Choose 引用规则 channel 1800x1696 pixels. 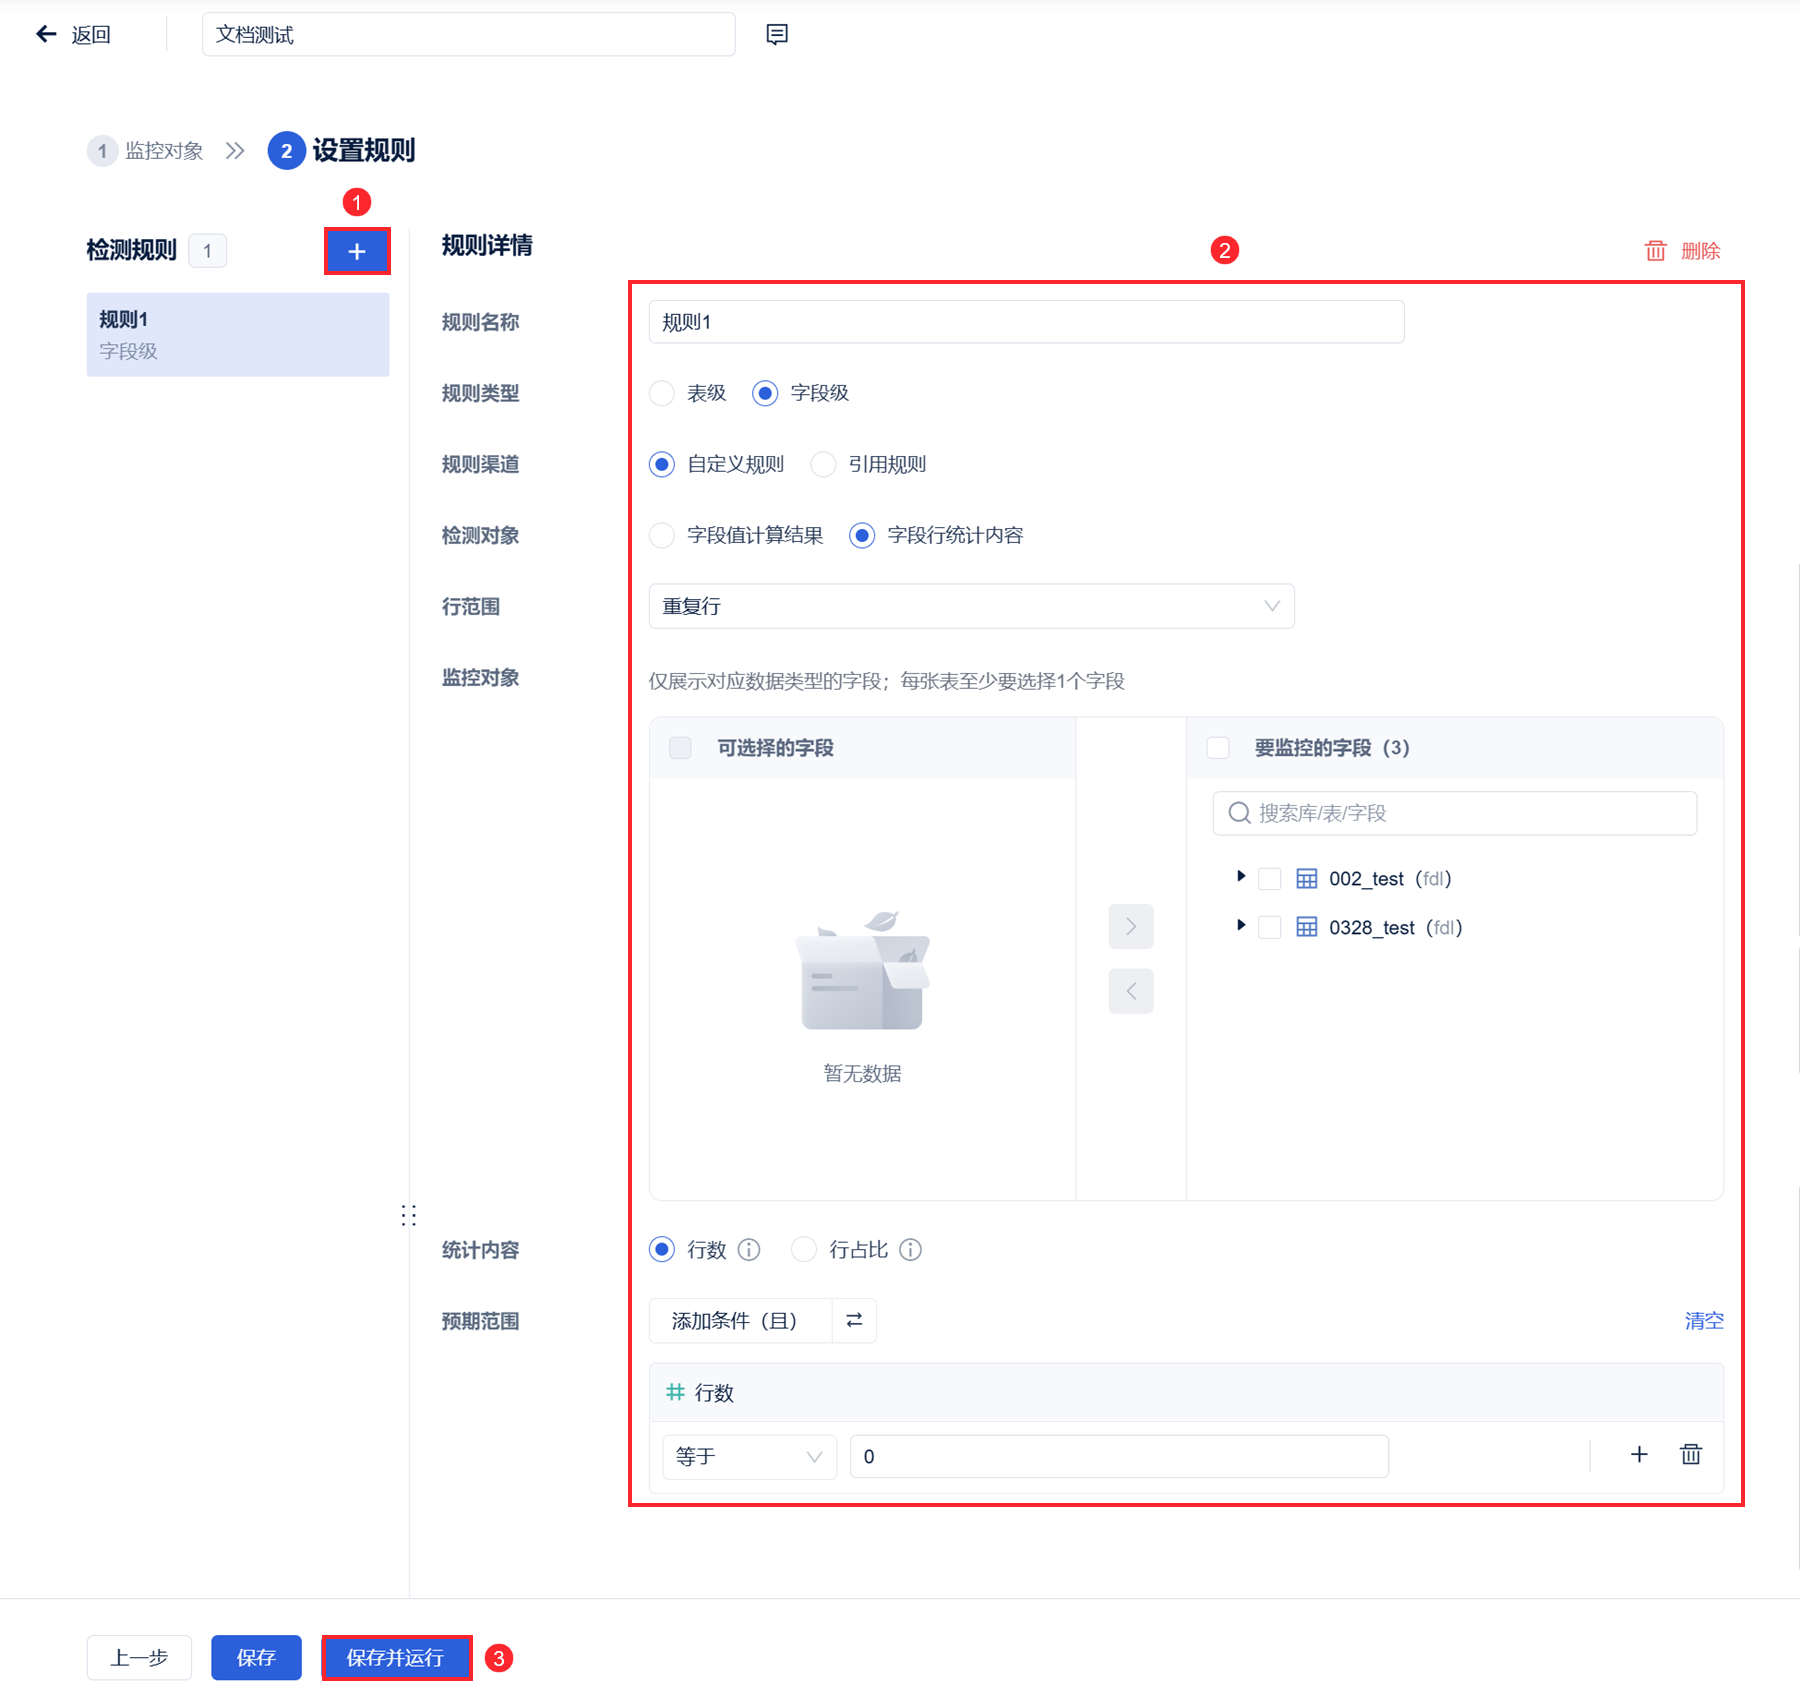point(823,464)
